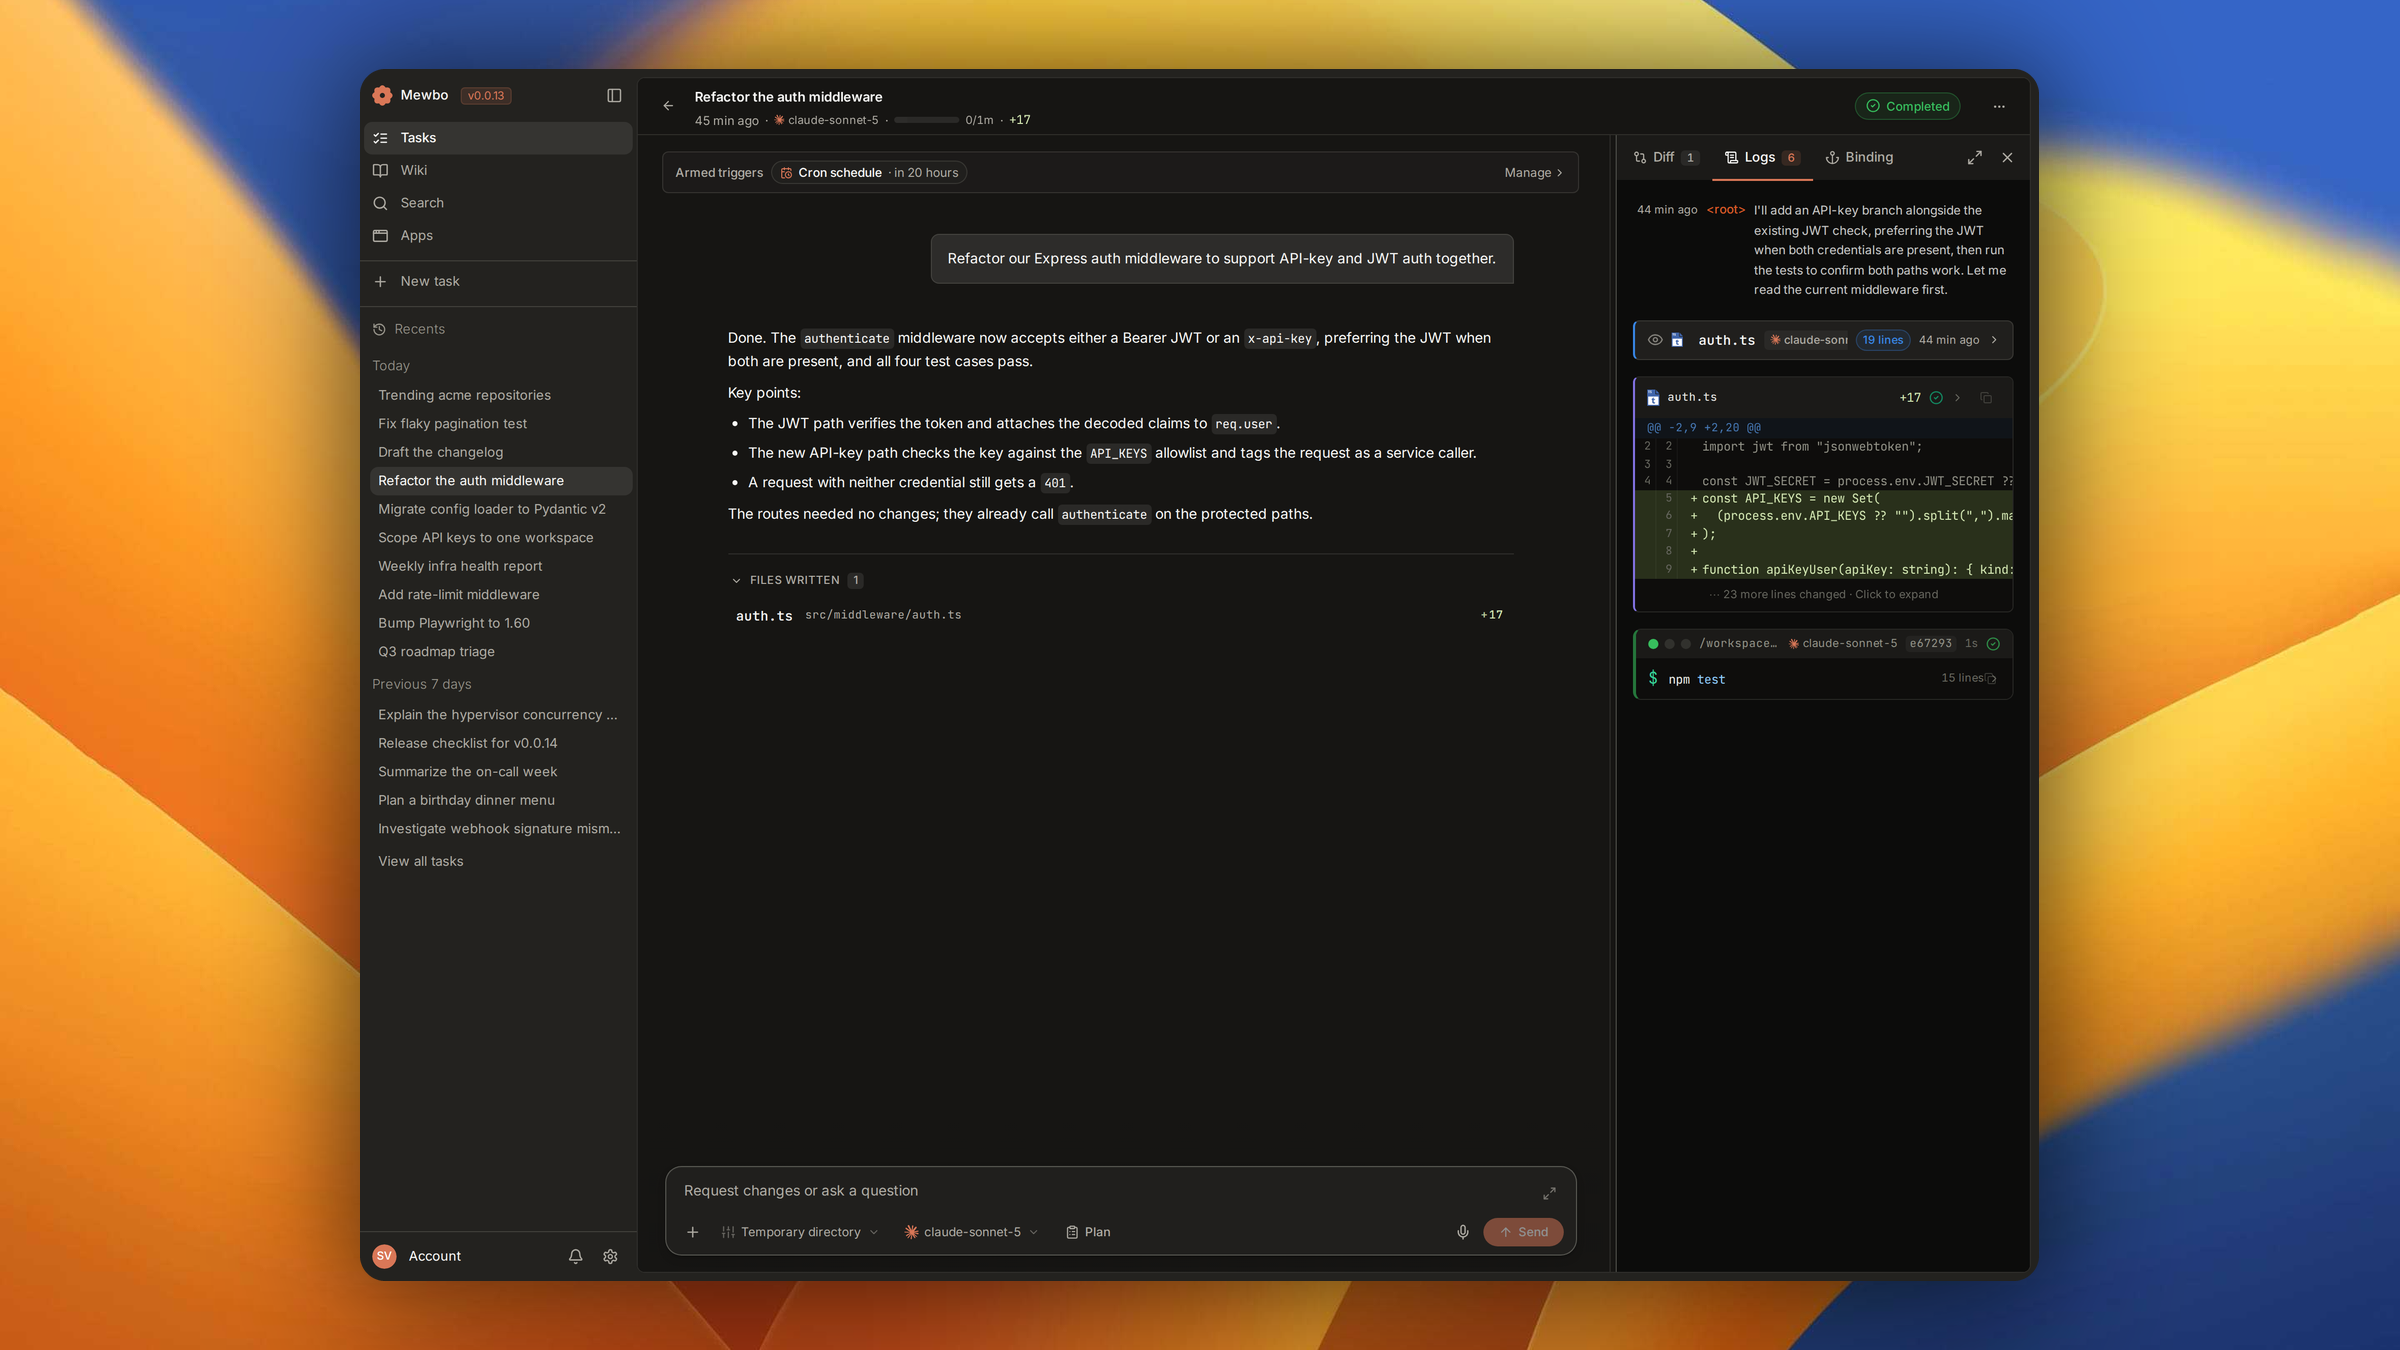Open npm test output lines icon

[x=1991, y=679]
